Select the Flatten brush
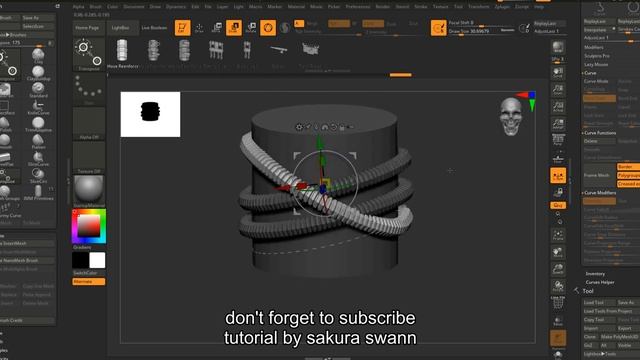 pos(38,141)
